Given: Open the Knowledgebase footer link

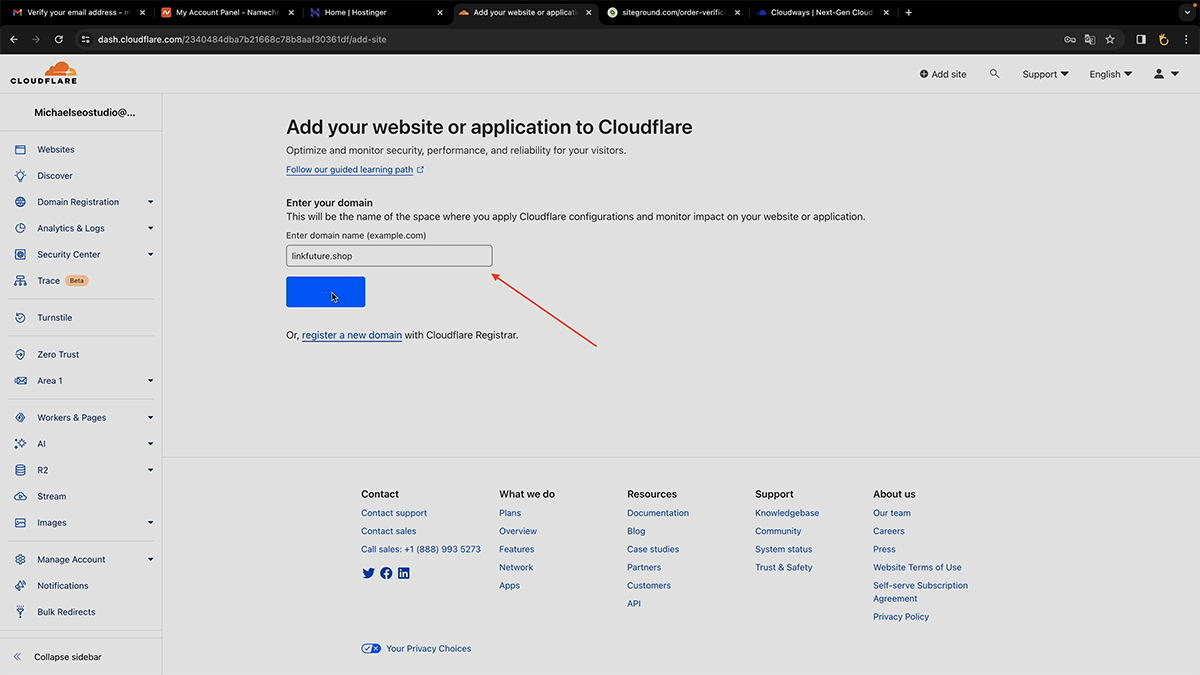Looking at the screenshot, I should 787,513.
